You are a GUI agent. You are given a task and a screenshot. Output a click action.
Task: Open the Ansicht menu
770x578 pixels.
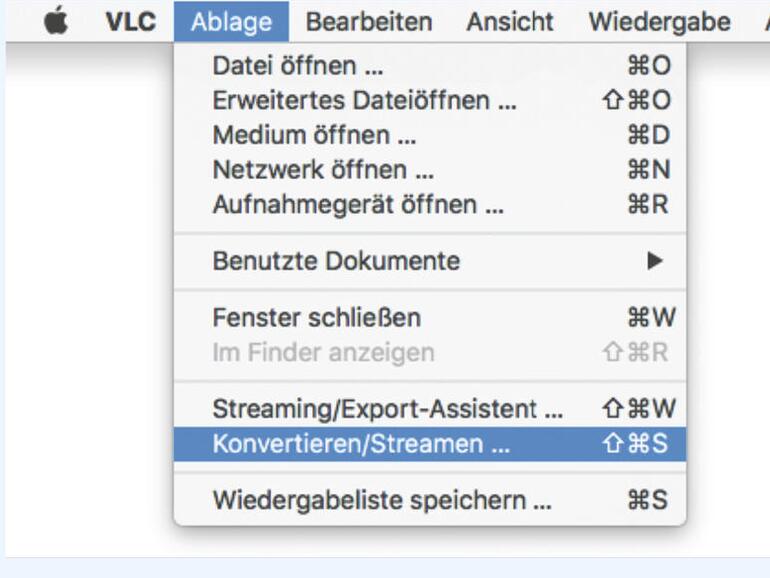tap(510, 21)
